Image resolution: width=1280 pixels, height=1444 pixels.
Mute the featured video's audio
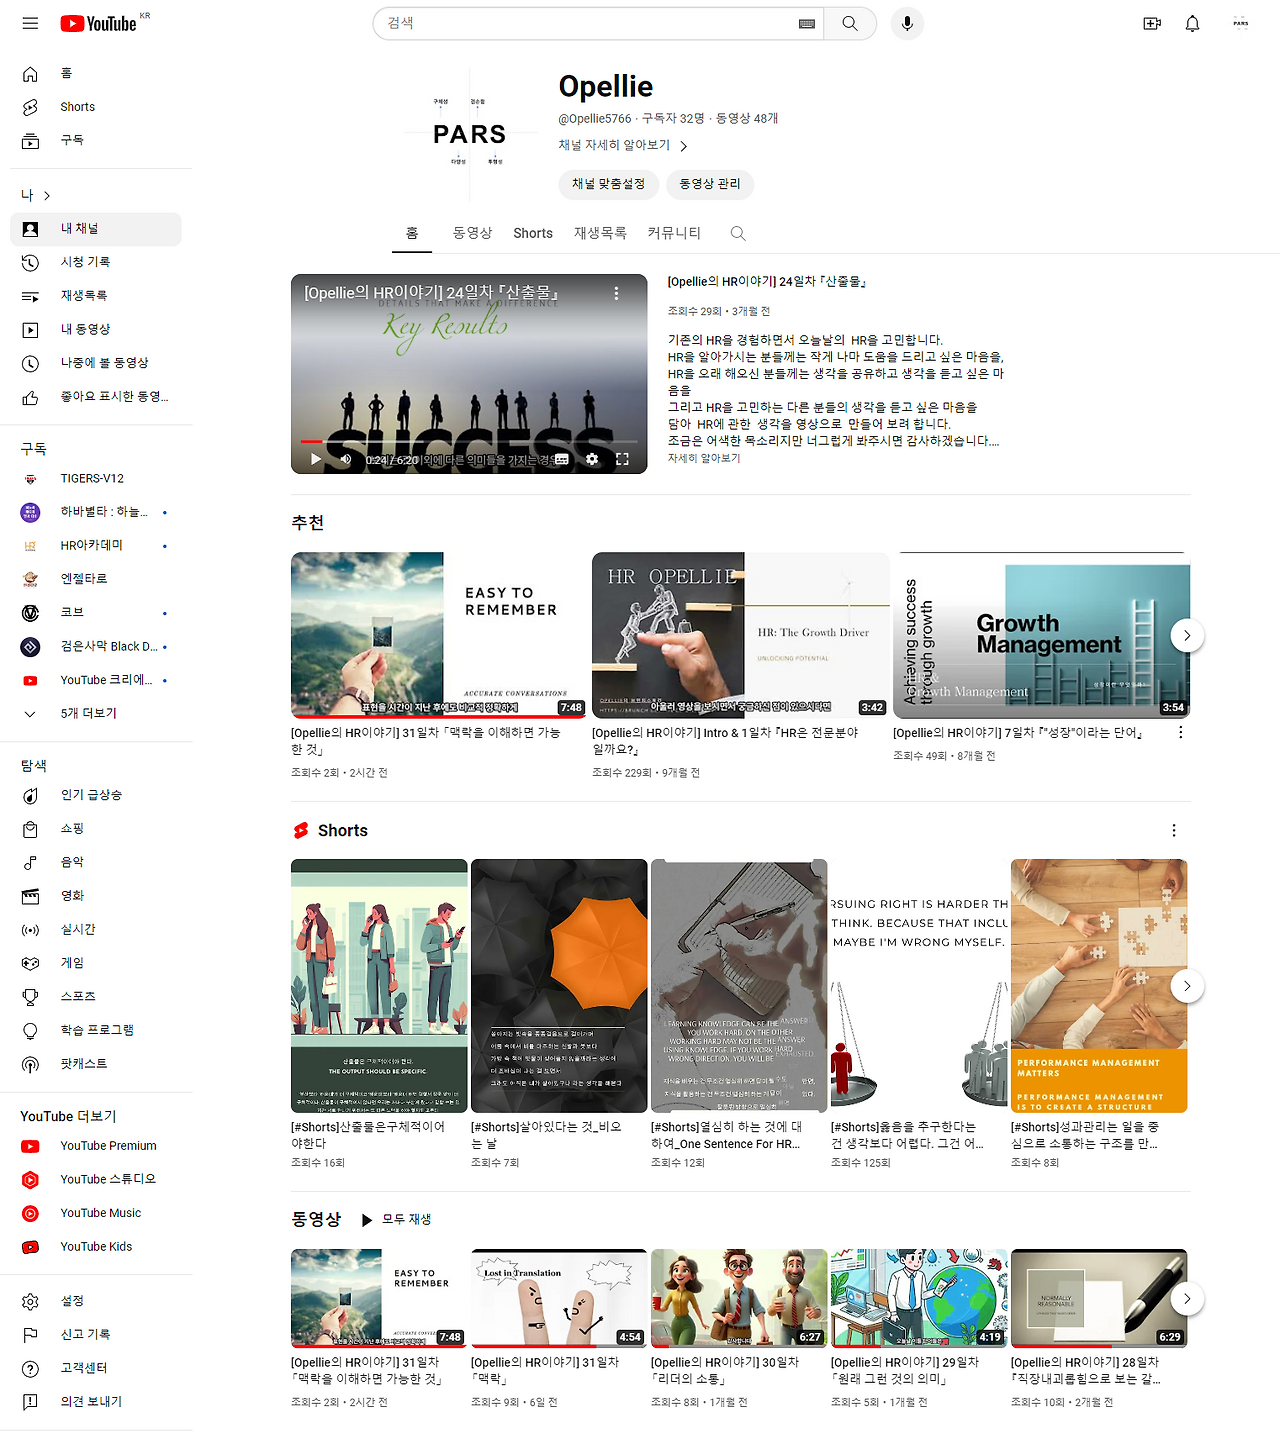[345, 459]
